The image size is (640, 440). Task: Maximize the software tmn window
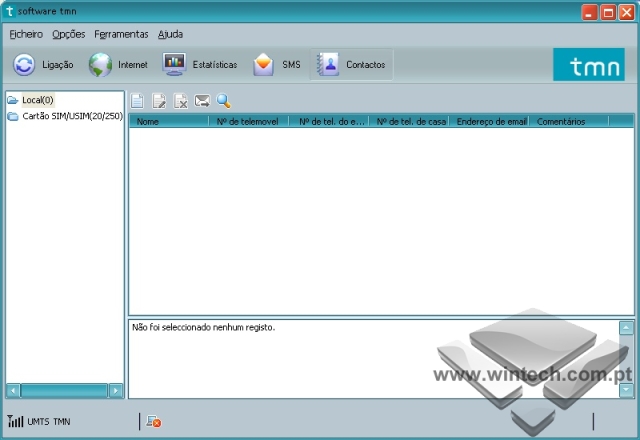pos(608,12)
